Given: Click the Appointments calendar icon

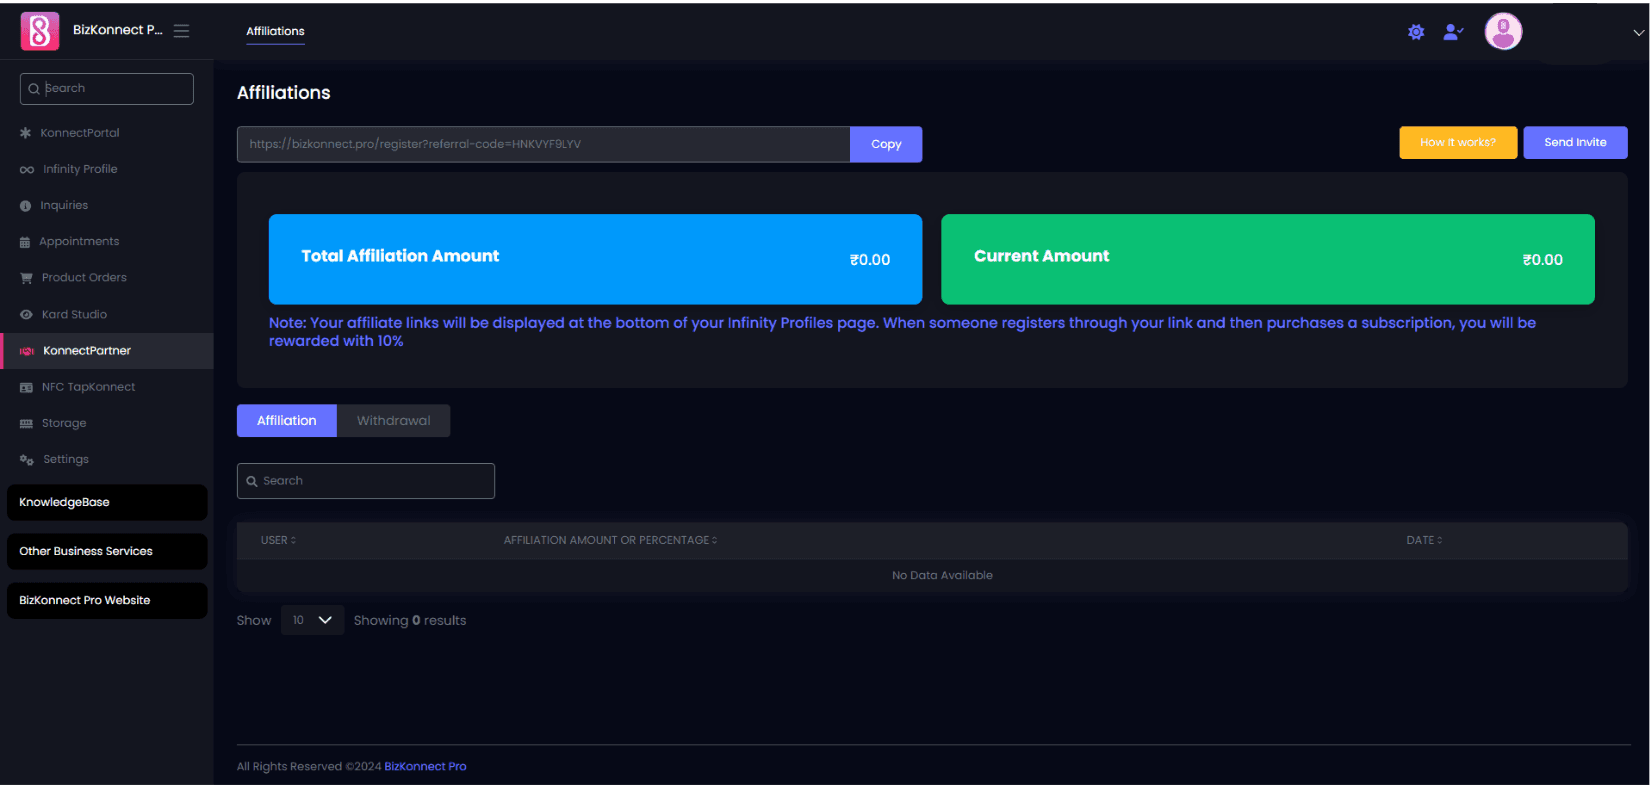Looking at the screenshot, I should click(25, 242).
